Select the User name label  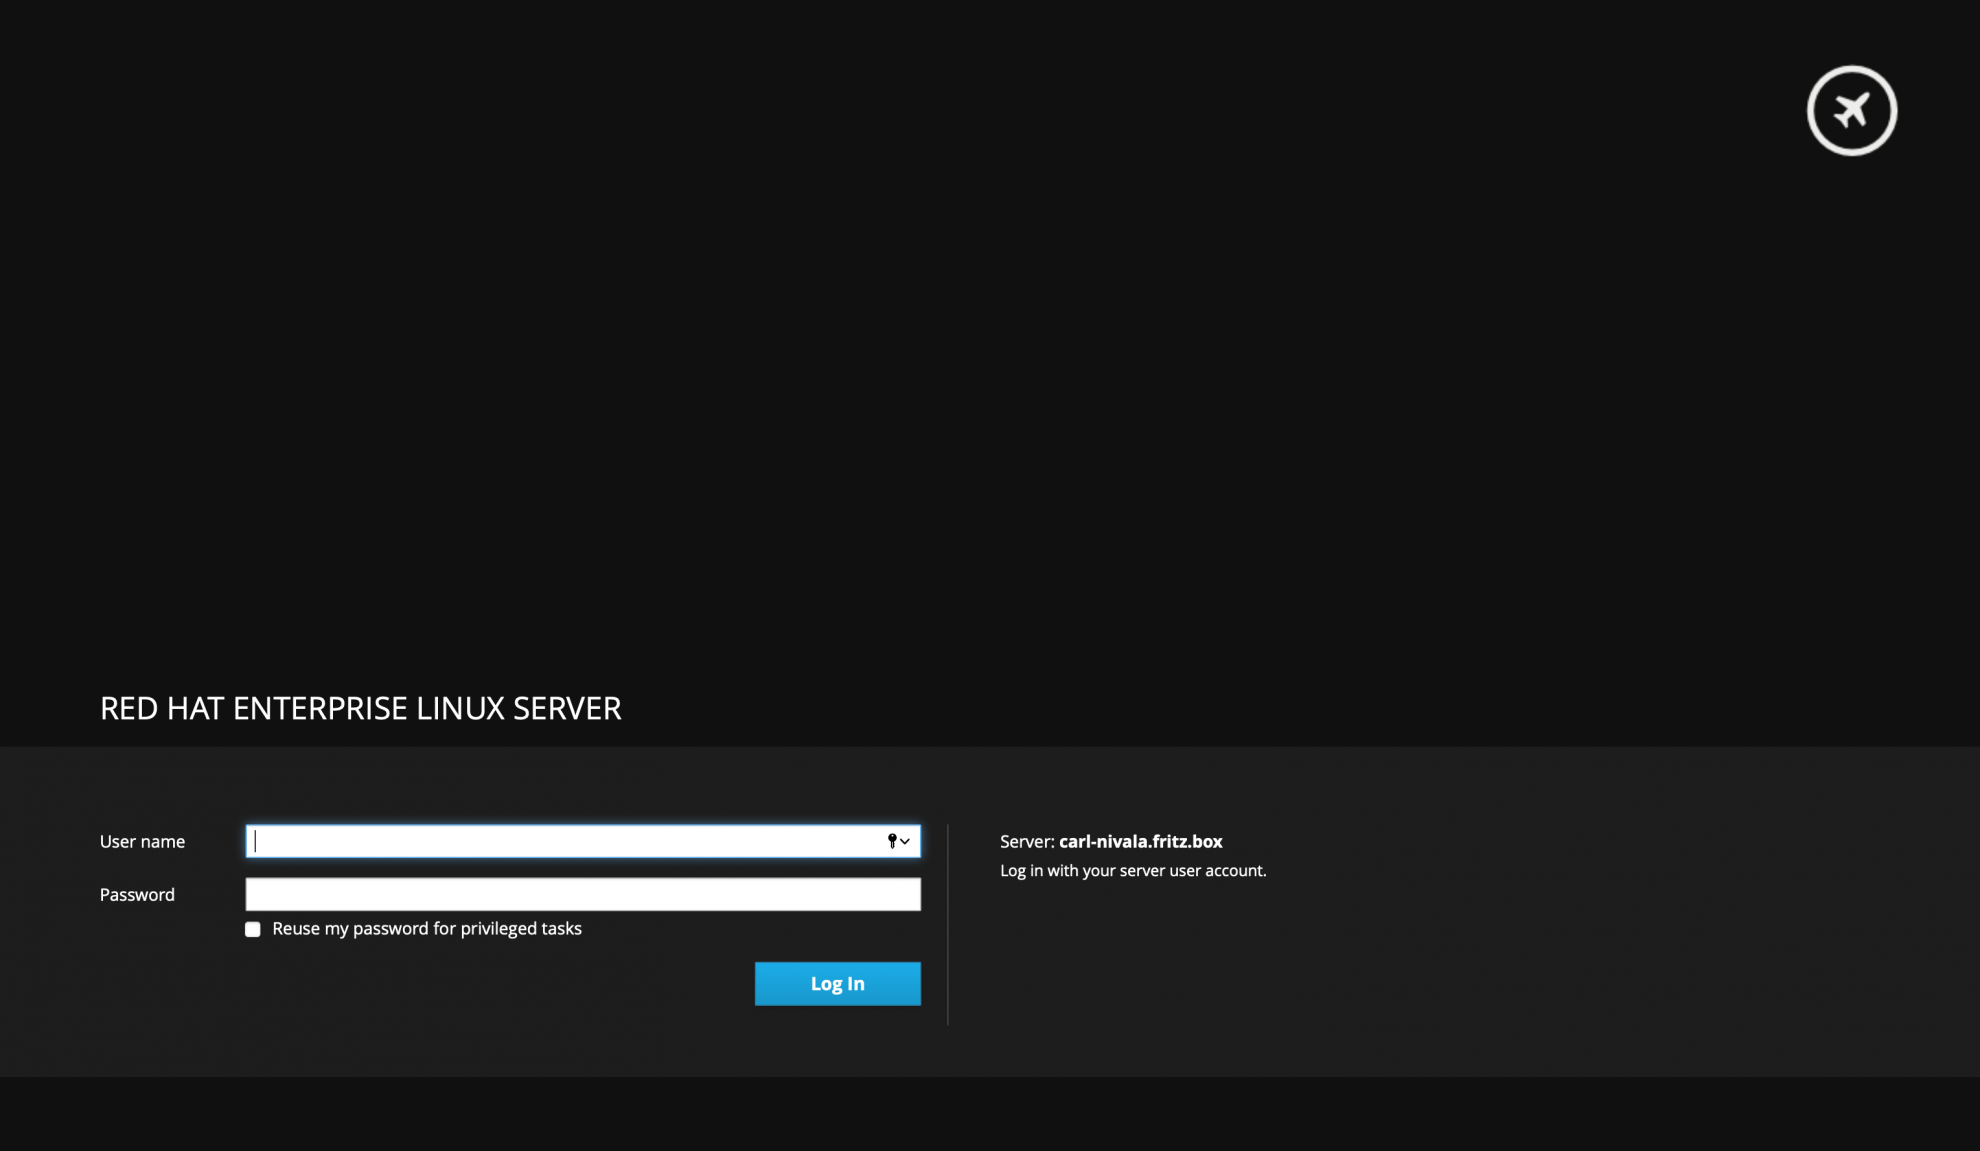pyautogui.click(x=141, y=841)
